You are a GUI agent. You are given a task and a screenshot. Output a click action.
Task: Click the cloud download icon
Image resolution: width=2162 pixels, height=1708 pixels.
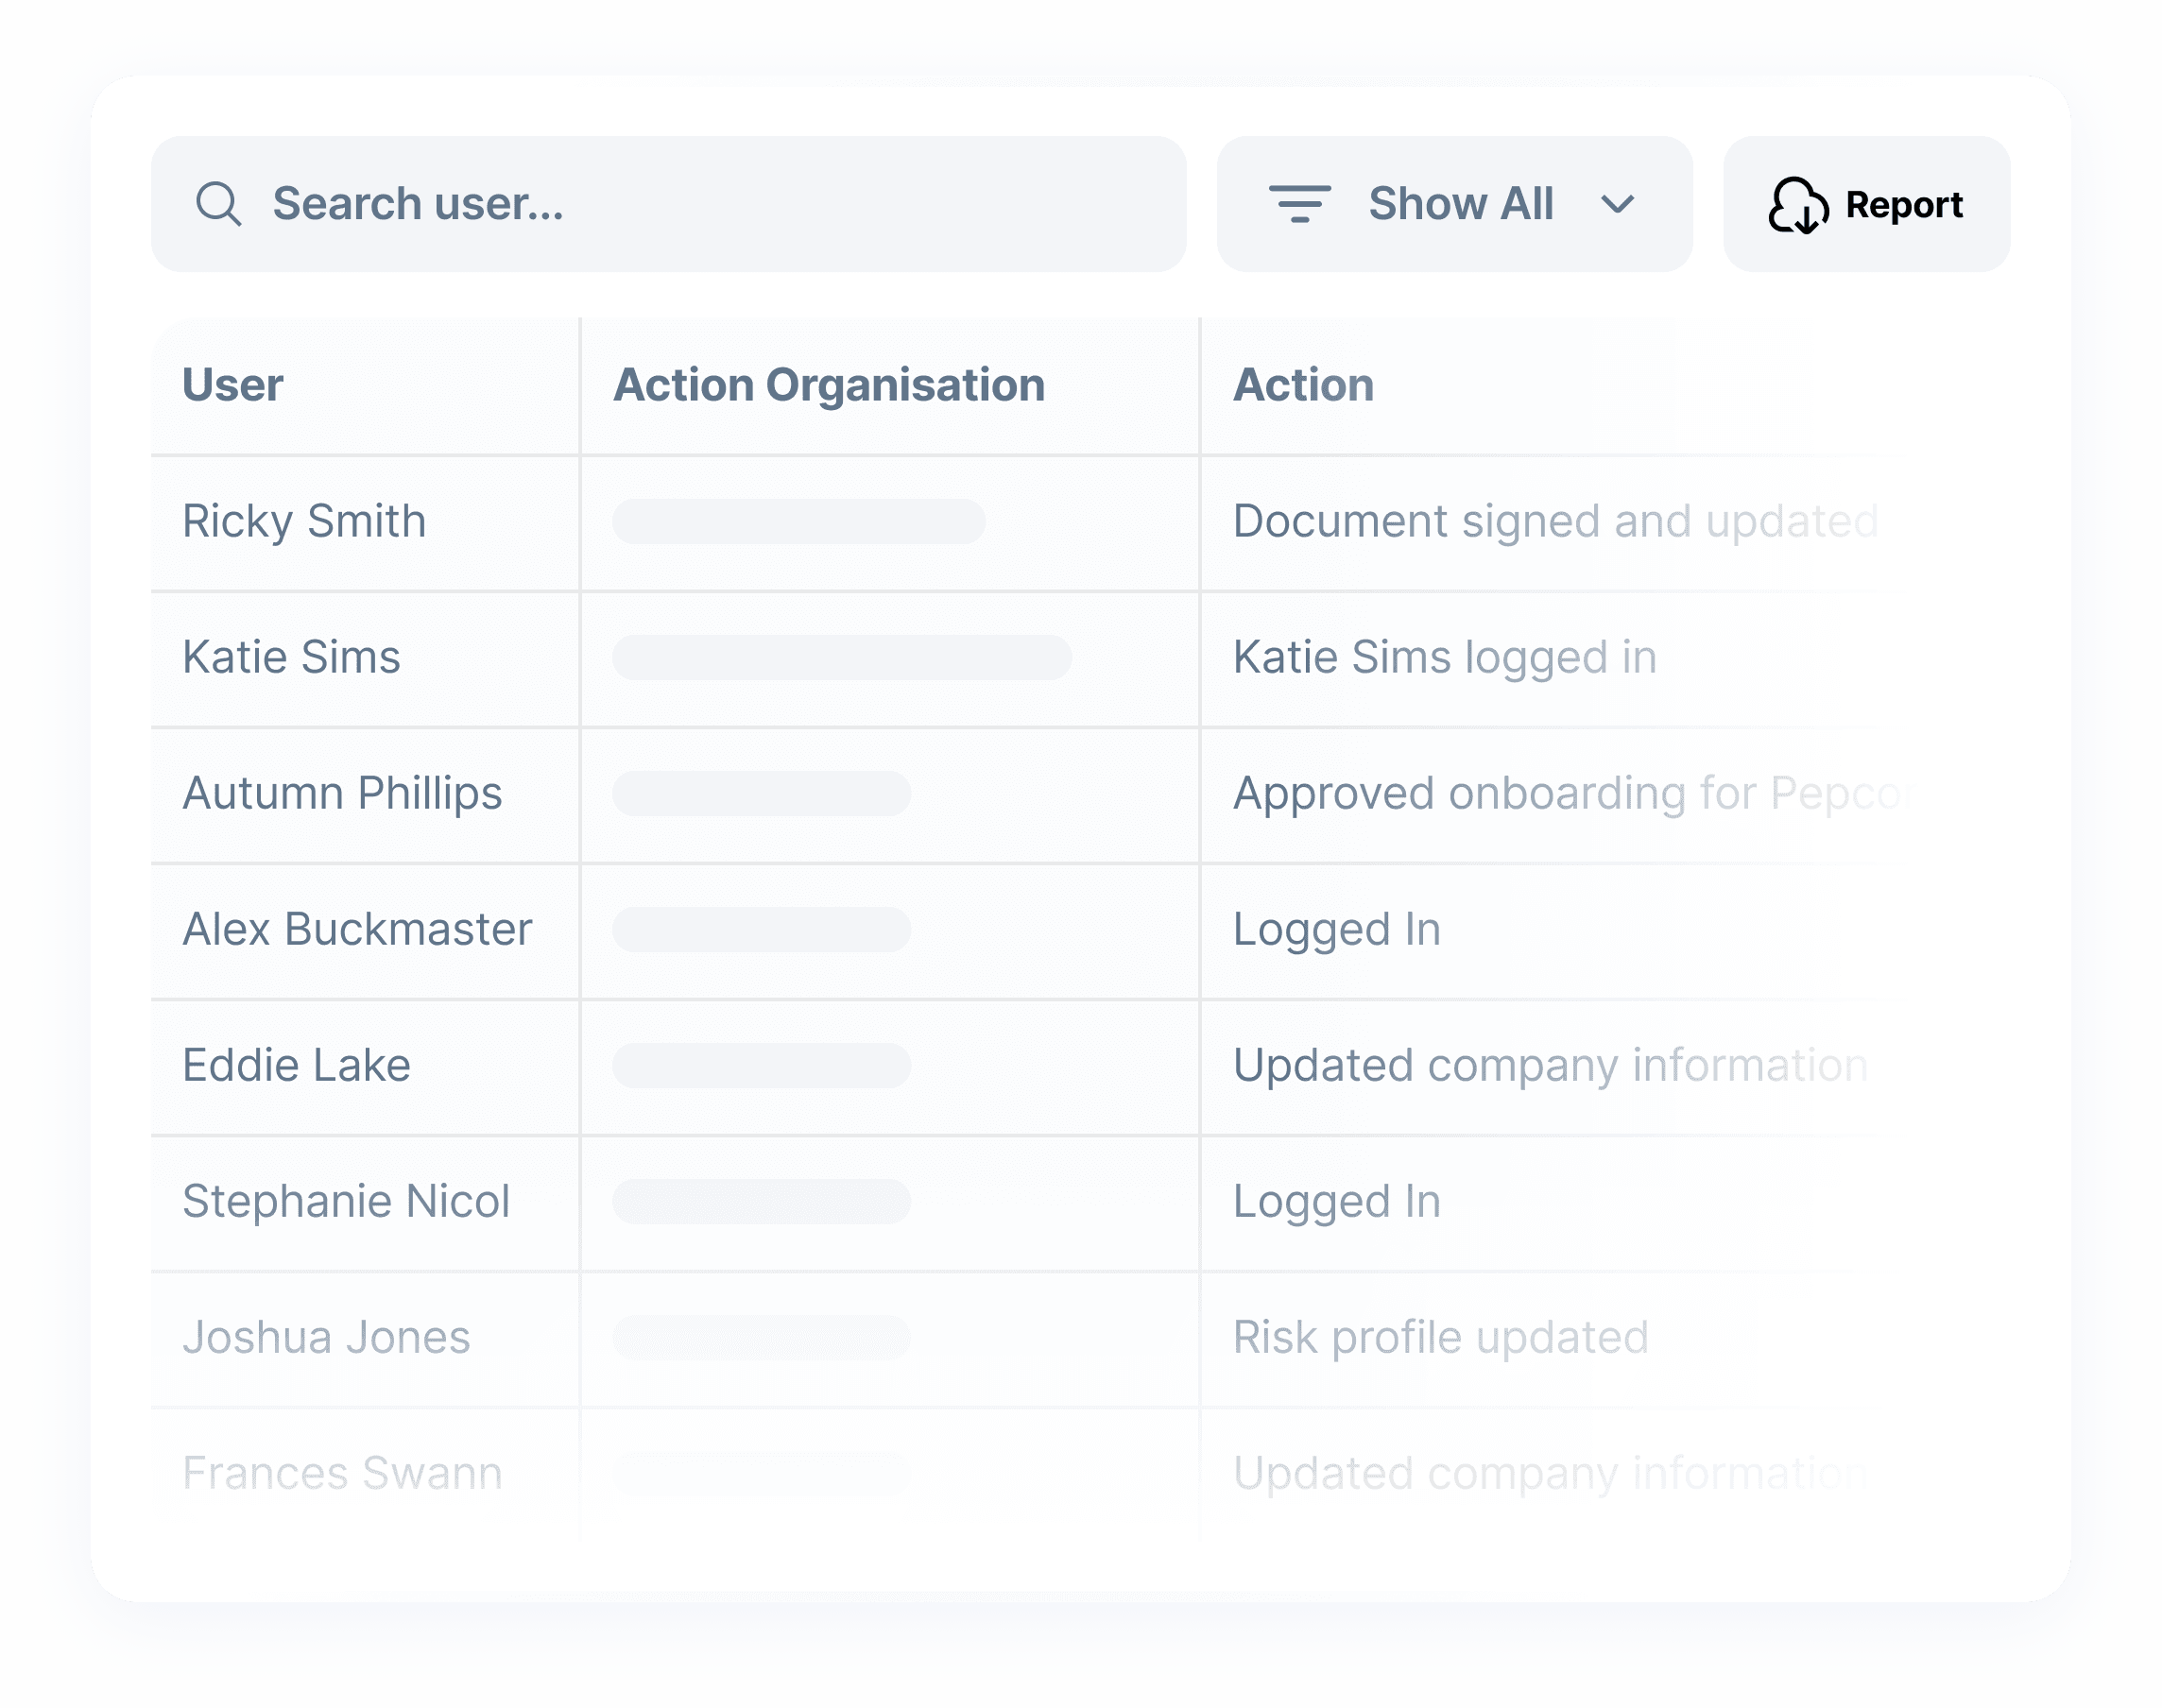pyautogui.click(x=1798, y=205)
